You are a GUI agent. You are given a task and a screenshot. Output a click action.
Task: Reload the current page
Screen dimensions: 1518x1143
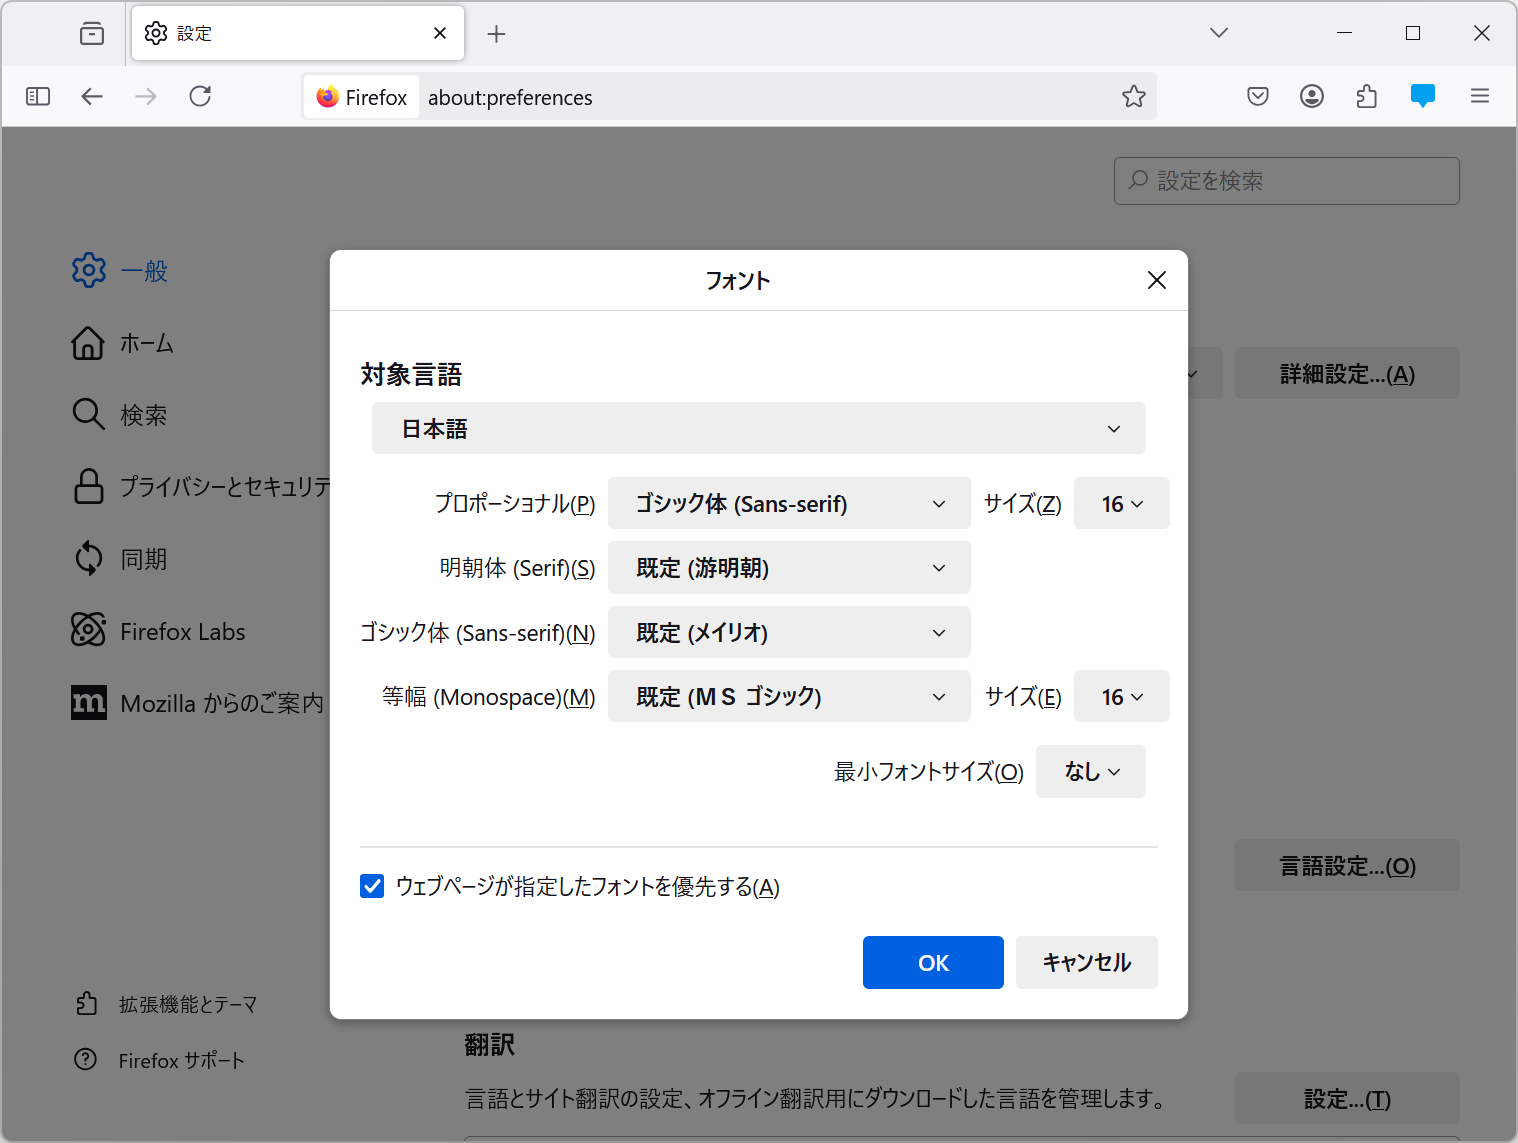pos(199,96)
